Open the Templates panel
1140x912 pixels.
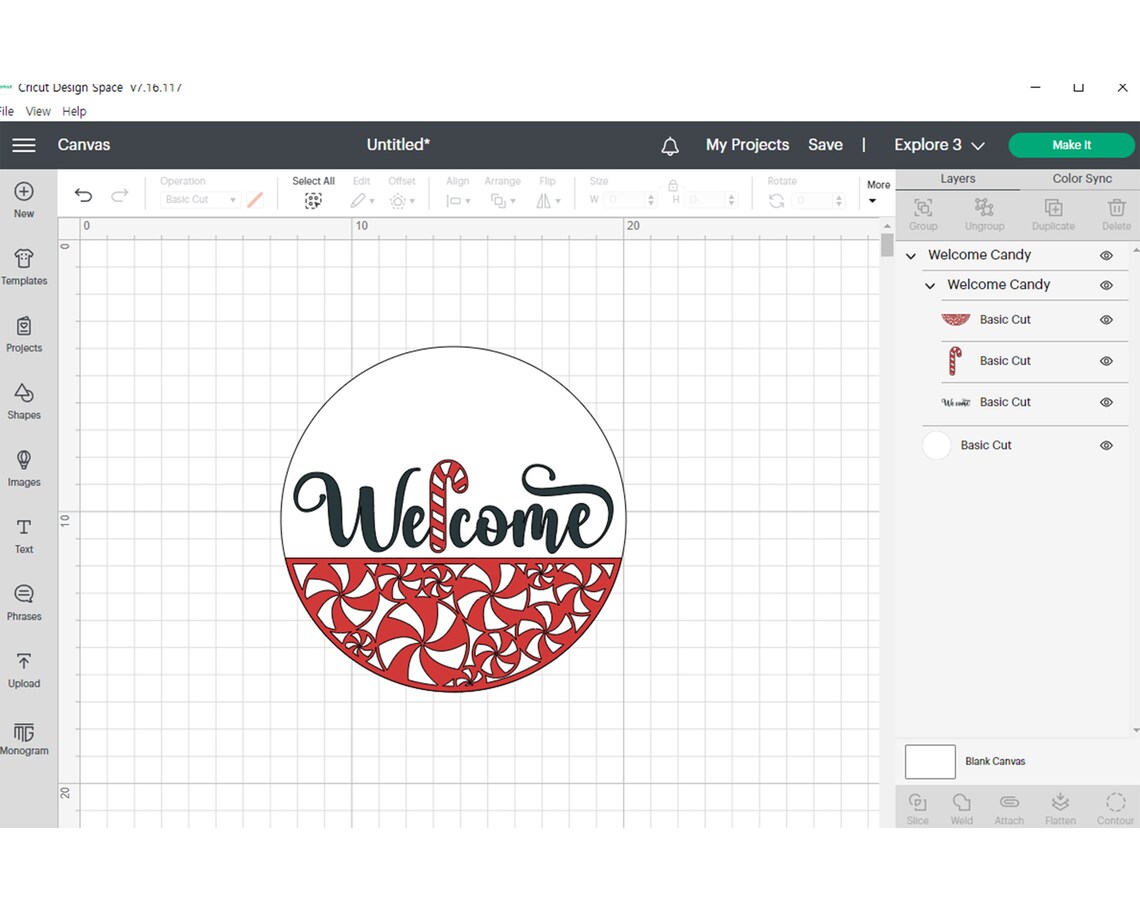(x=24, y=265)
